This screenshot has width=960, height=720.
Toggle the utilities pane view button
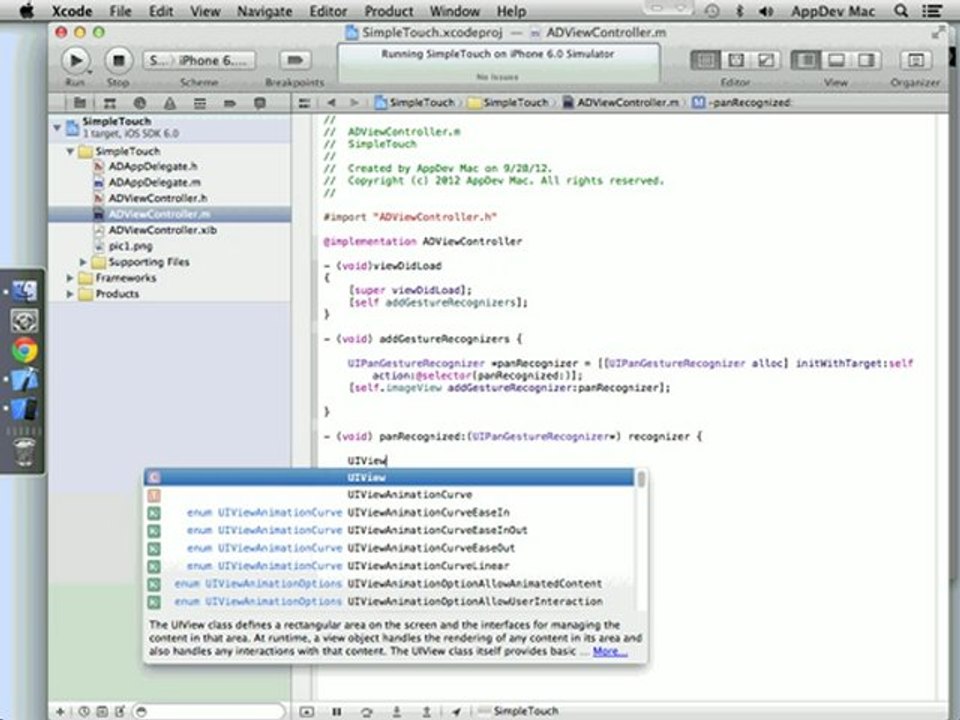pos(866,60)
